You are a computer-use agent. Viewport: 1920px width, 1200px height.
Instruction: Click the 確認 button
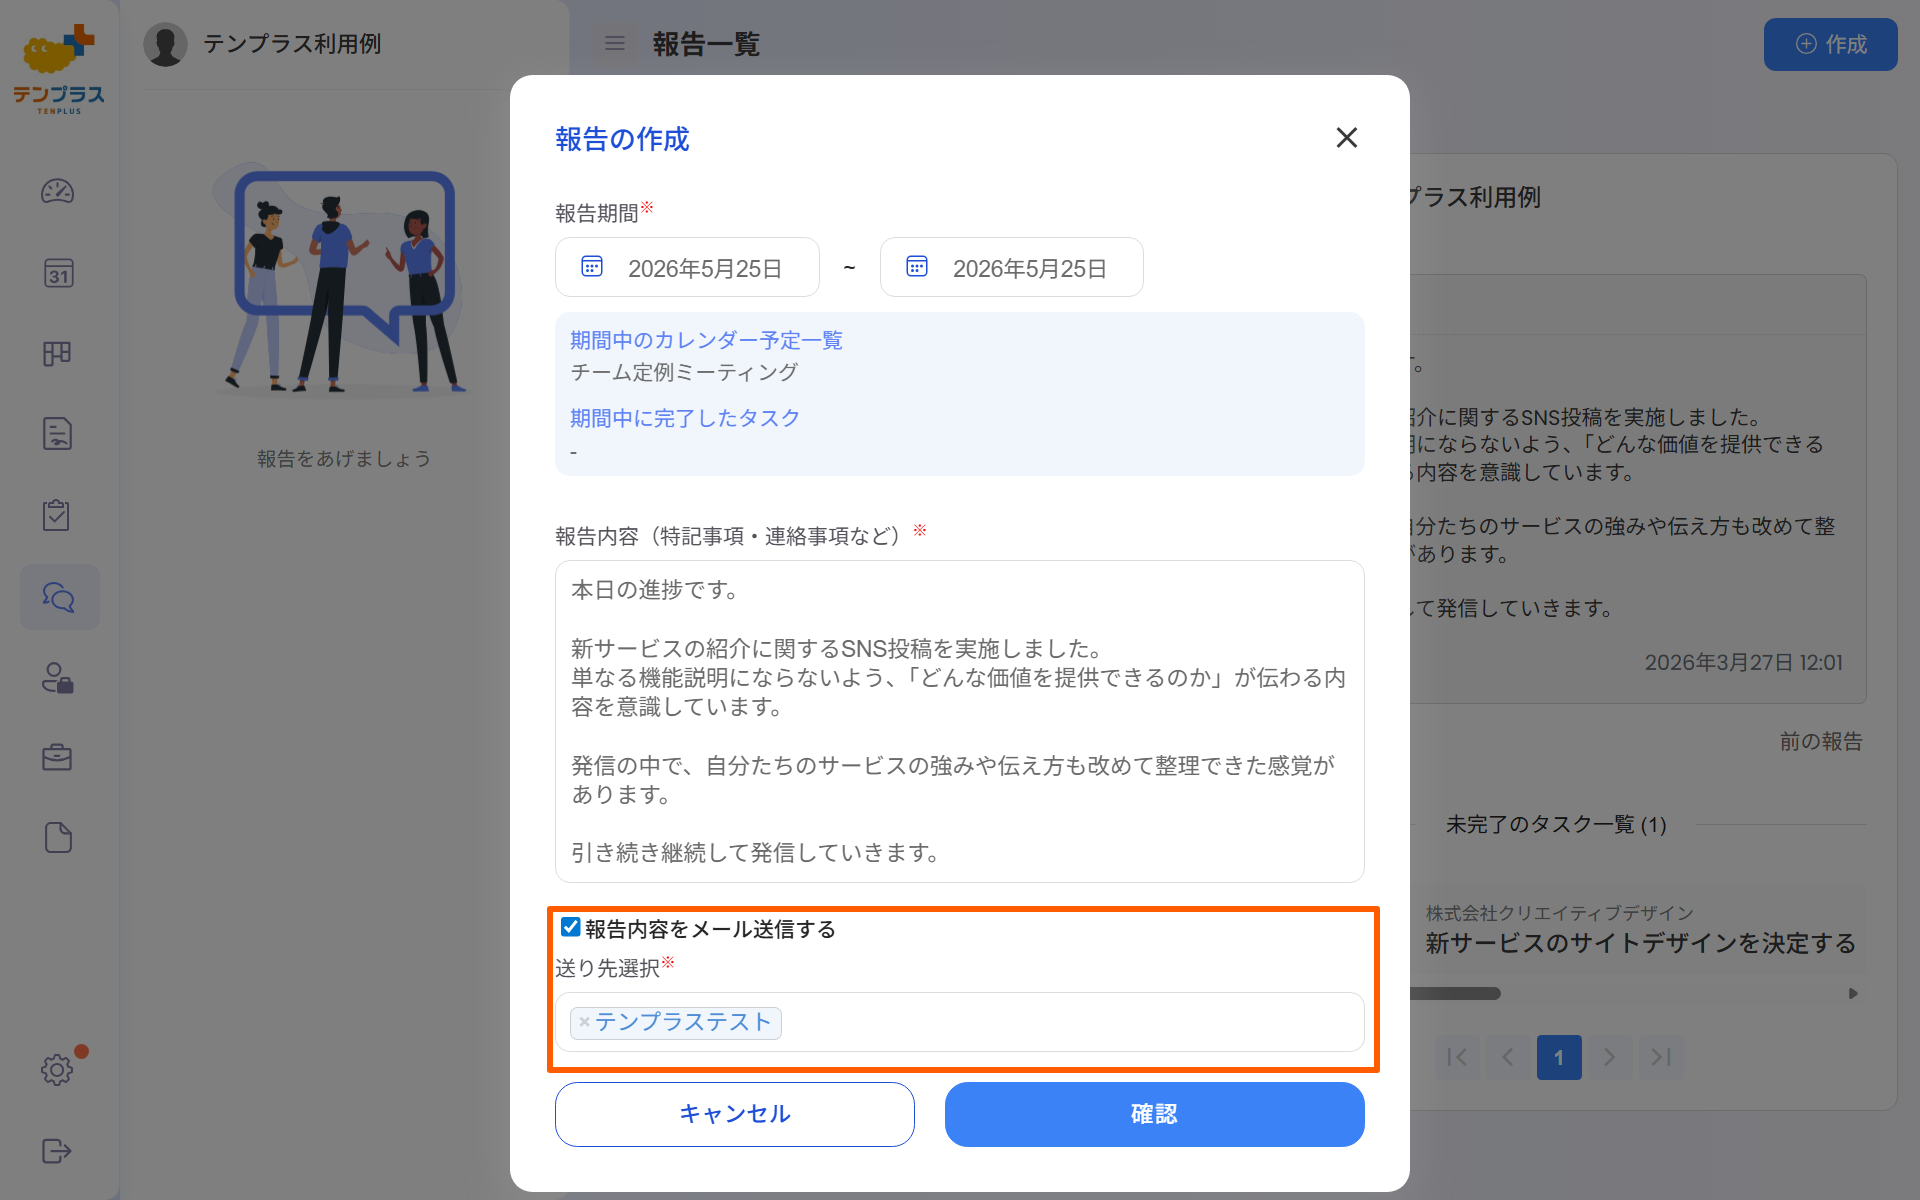coord(1154,1114)
